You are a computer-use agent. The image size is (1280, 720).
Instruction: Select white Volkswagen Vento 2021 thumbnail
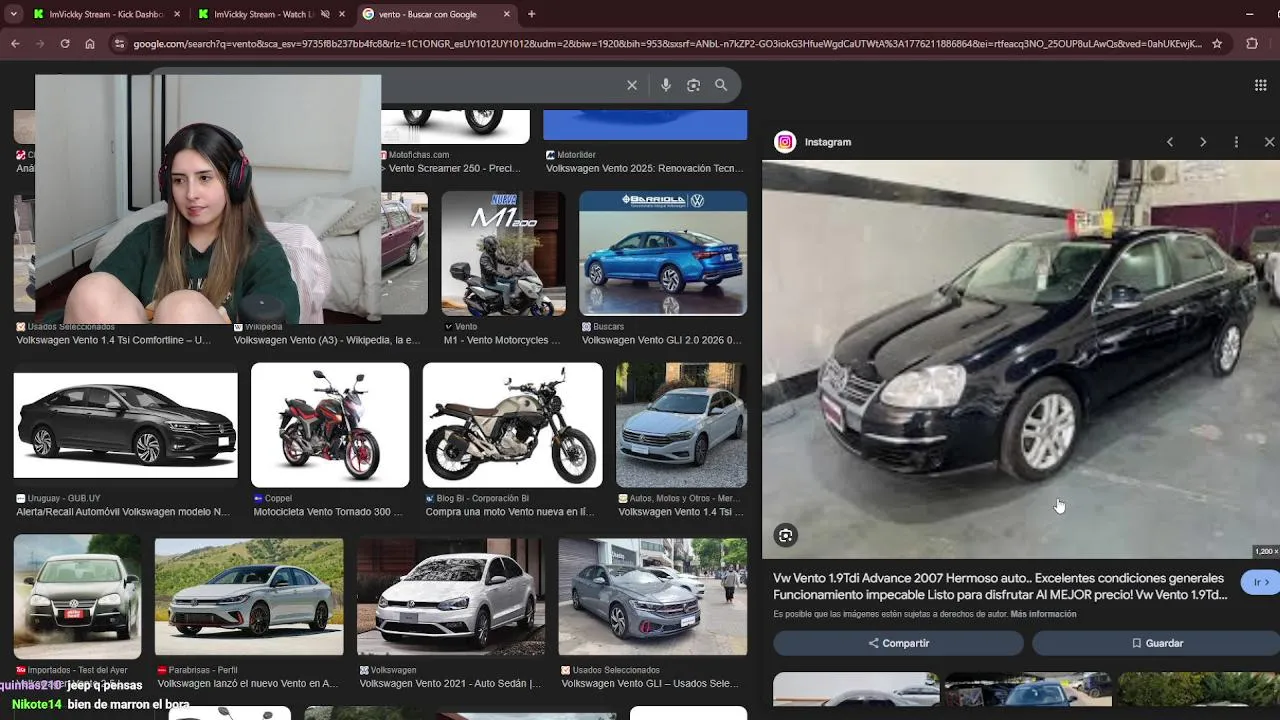(x=451, y=597)
